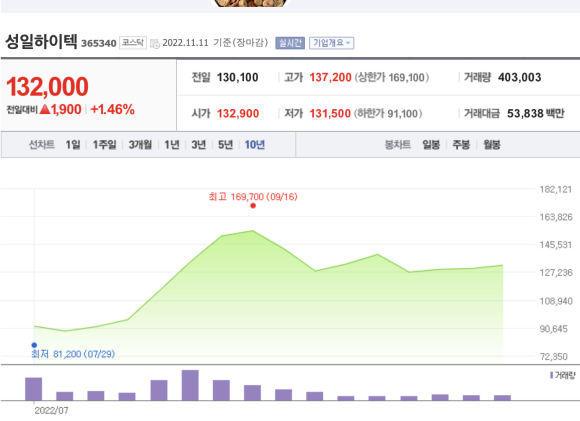Click the red 최고 169,700 peak marker dot
580x421 pixels.
click(x=253, y=206)
